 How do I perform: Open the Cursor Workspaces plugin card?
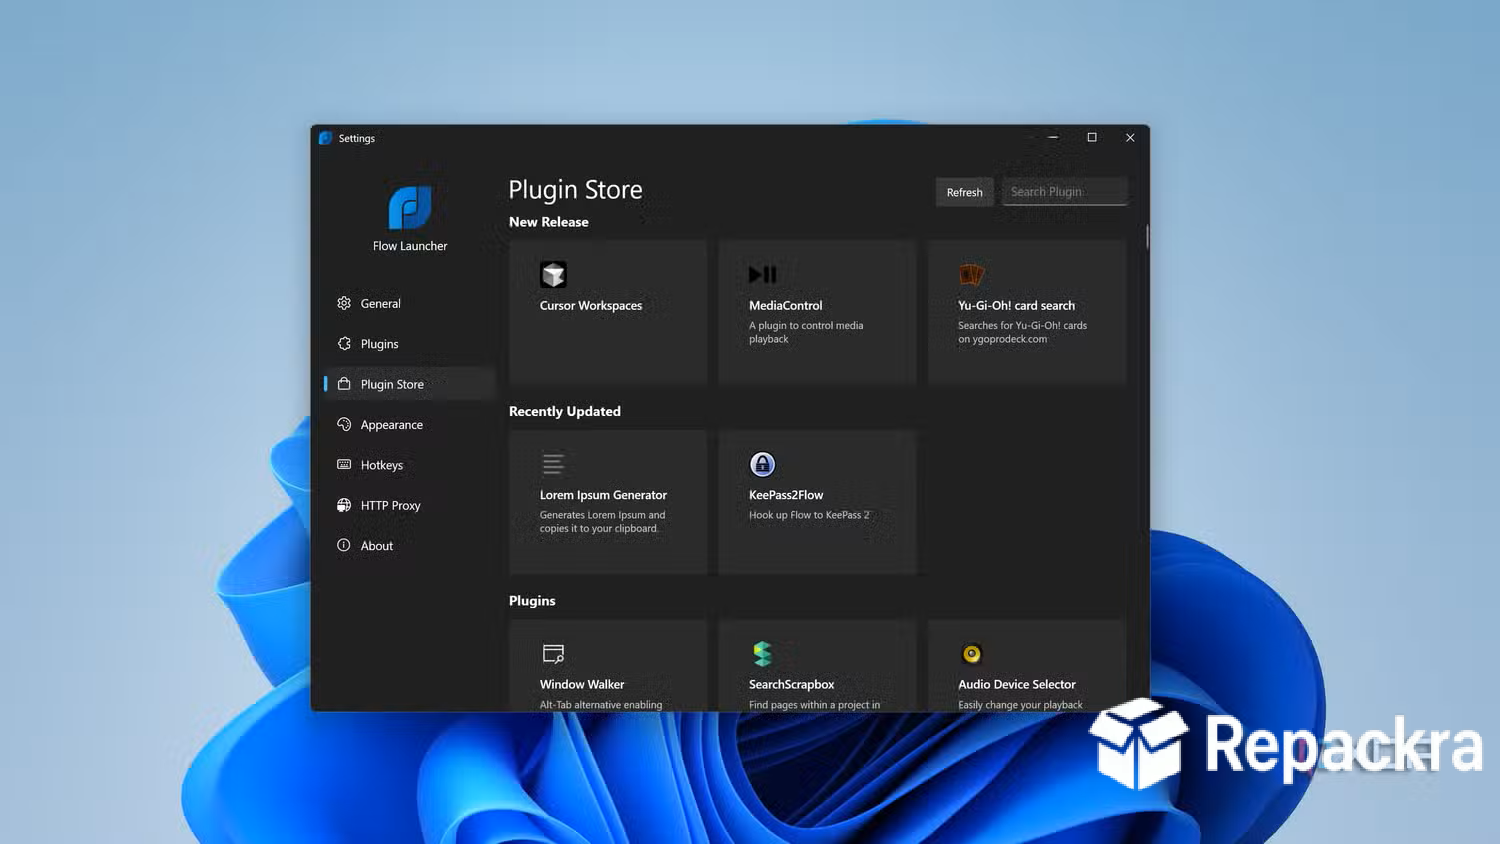click(608, 312)
